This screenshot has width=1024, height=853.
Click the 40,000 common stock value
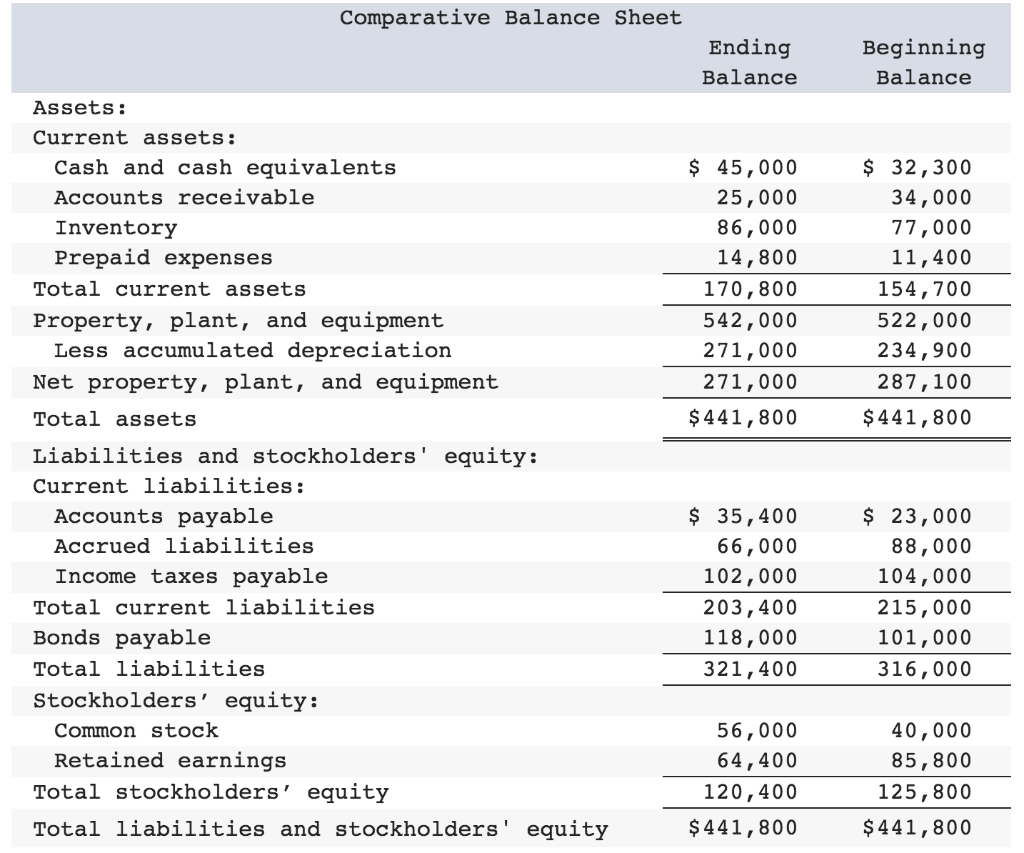[931, 731]
